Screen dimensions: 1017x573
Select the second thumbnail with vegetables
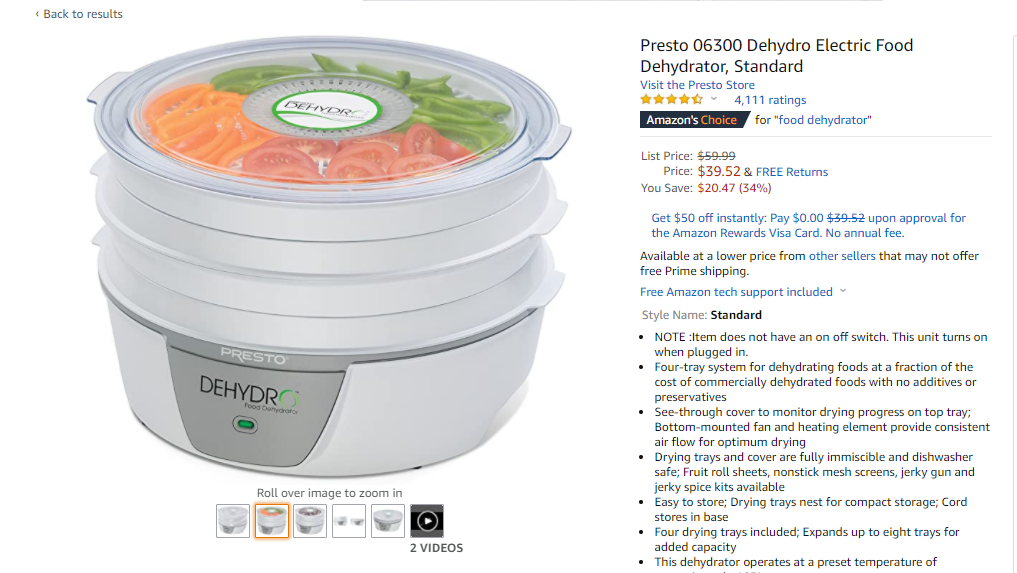tap(272, 520)
